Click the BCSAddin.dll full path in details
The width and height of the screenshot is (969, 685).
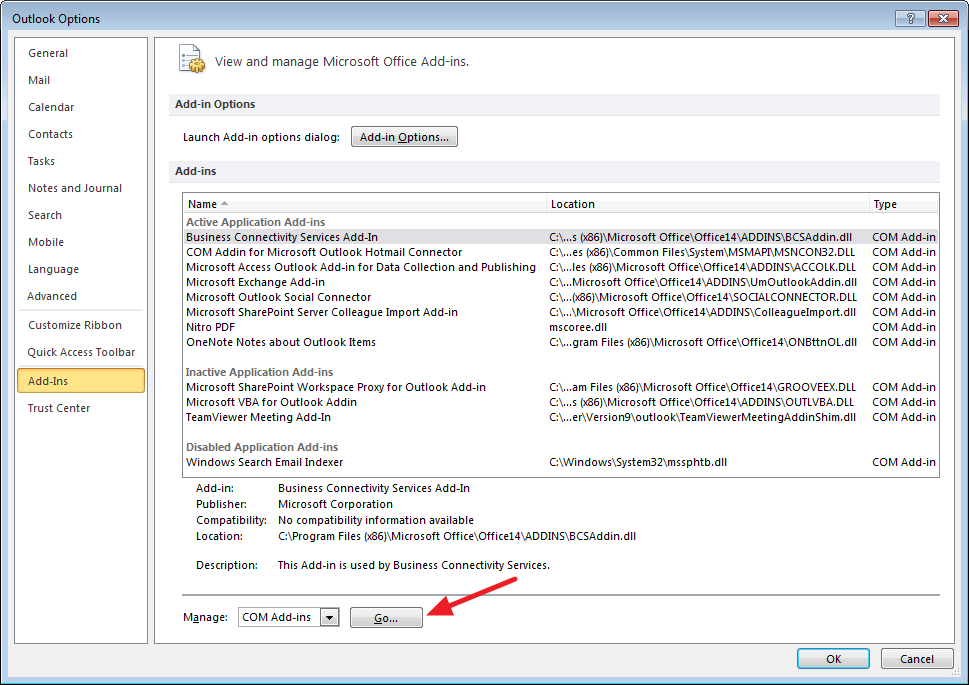click(457, 537)
